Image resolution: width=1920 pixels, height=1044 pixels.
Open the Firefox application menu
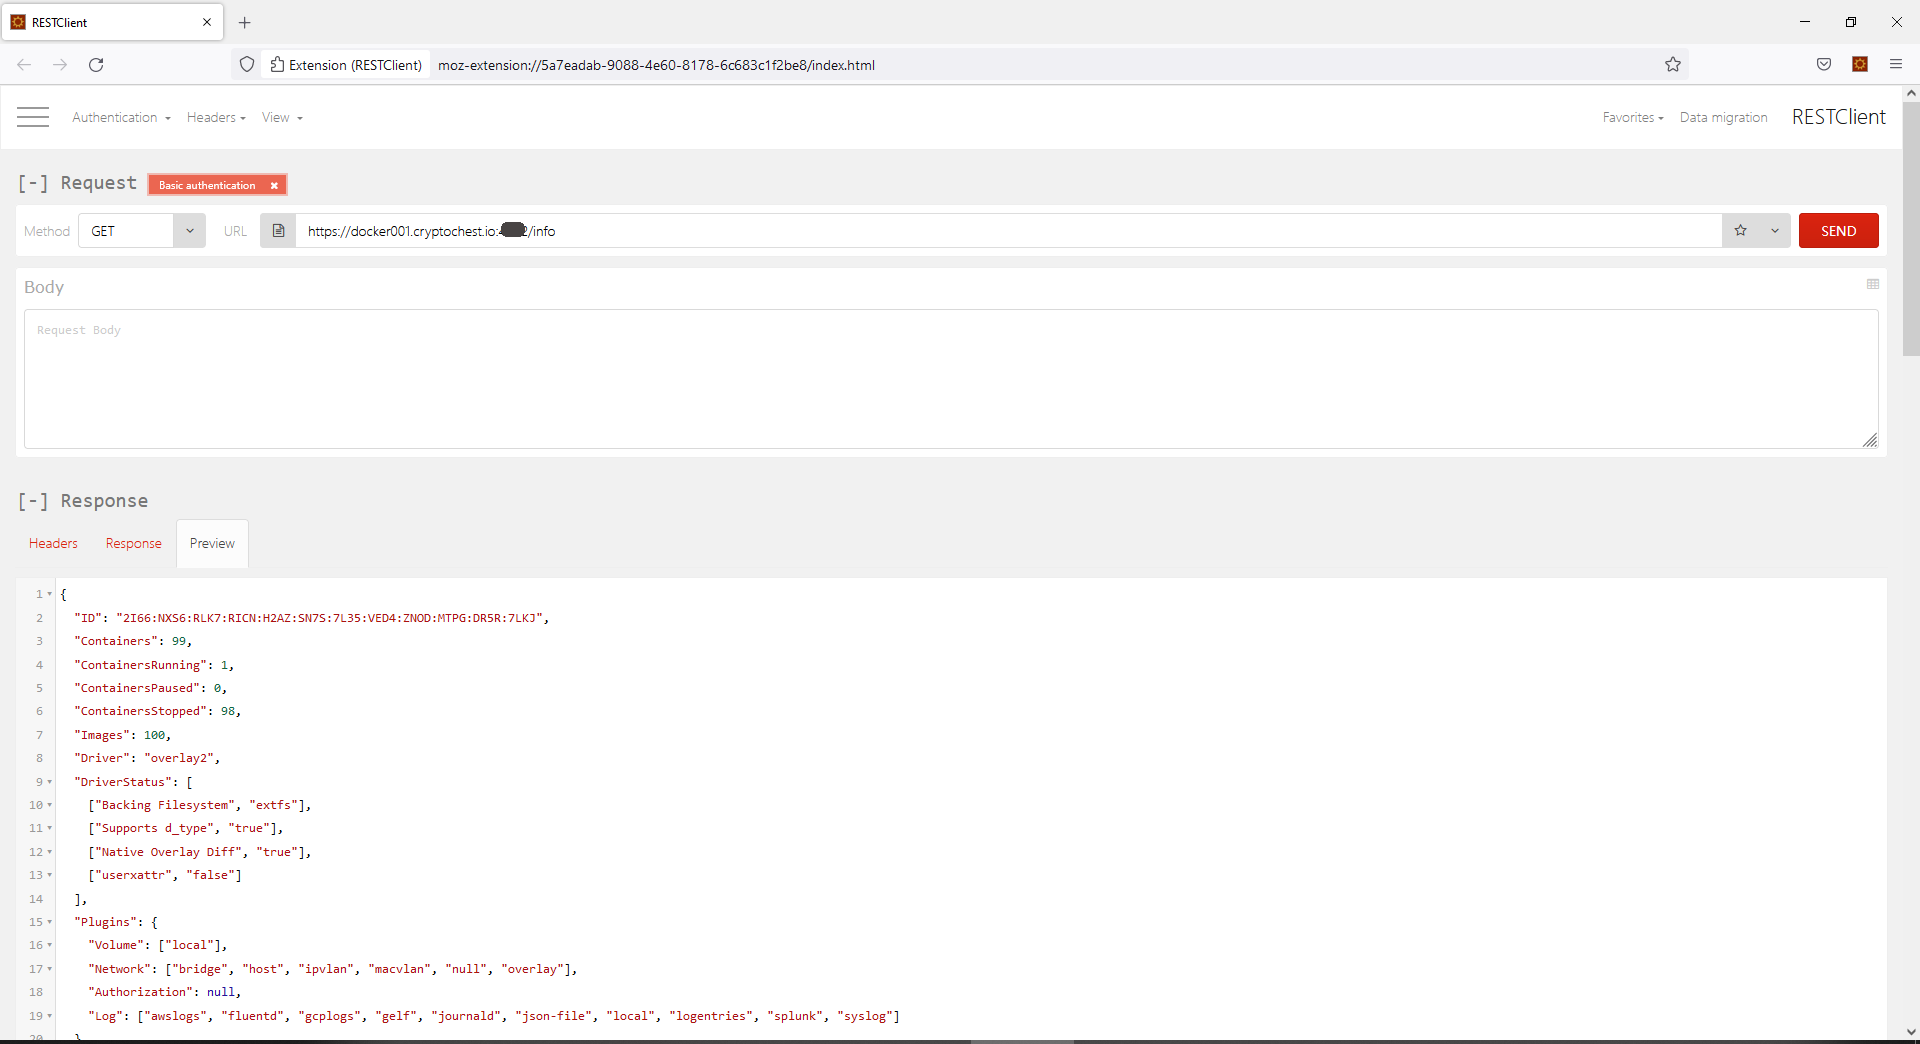coord(1896,65)
